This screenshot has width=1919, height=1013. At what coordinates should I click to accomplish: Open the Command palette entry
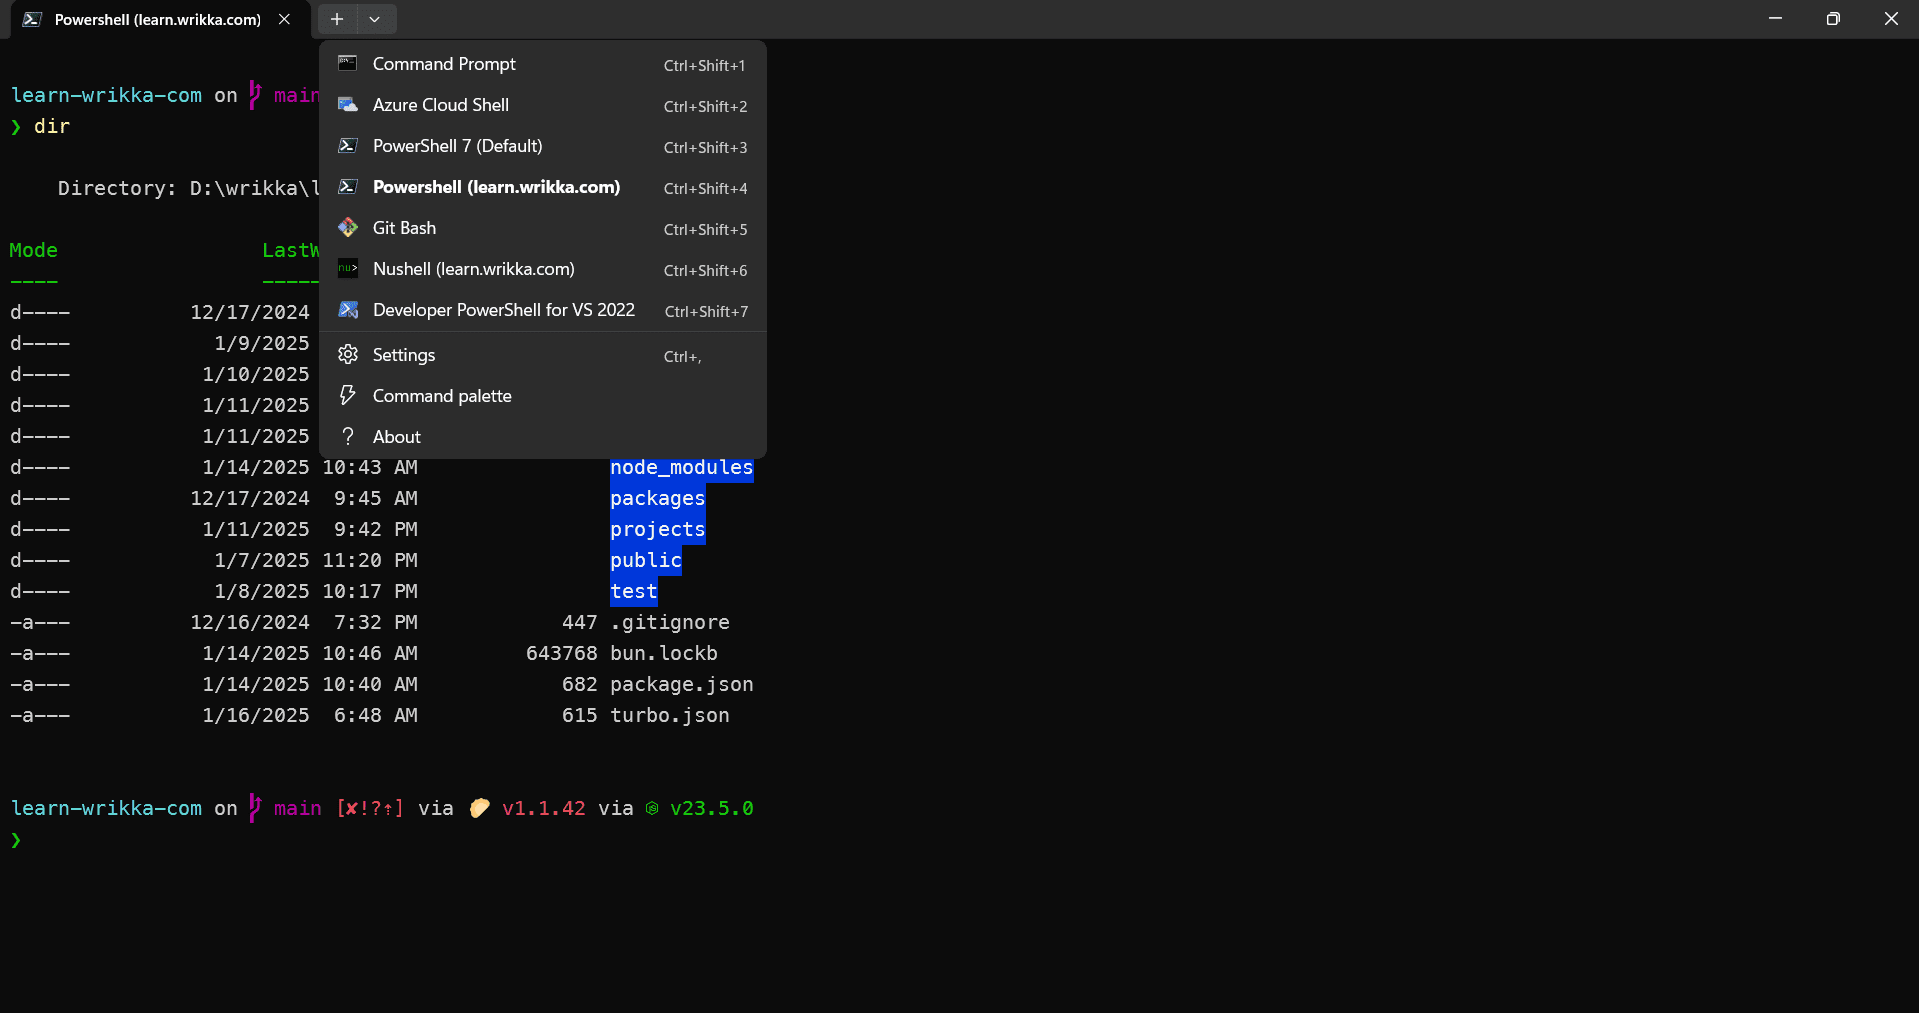coord(543,396)
